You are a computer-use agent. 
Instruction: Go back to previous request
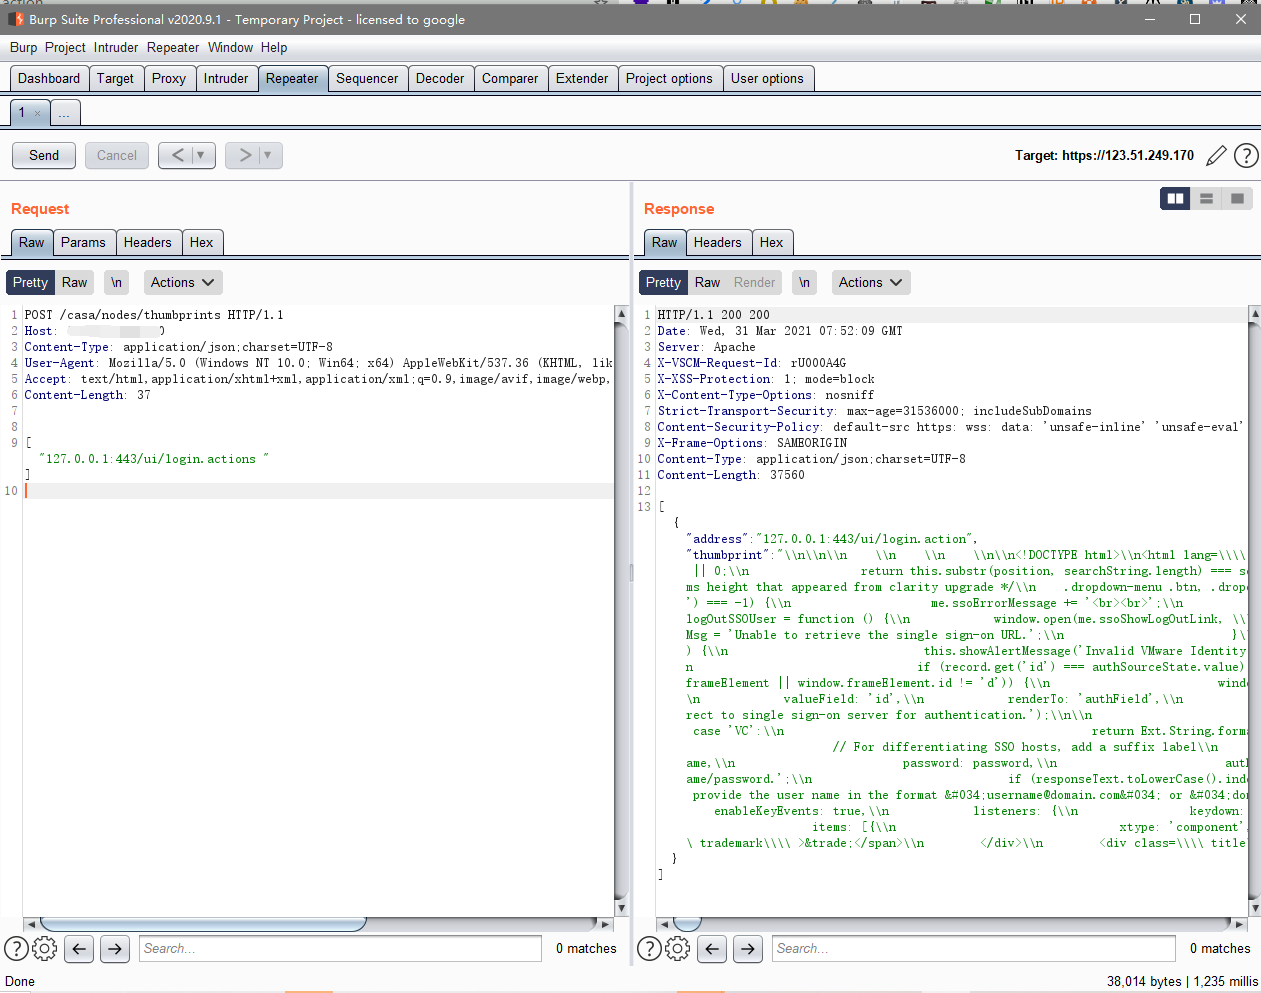pyautogui.click(x=176, y=155)
